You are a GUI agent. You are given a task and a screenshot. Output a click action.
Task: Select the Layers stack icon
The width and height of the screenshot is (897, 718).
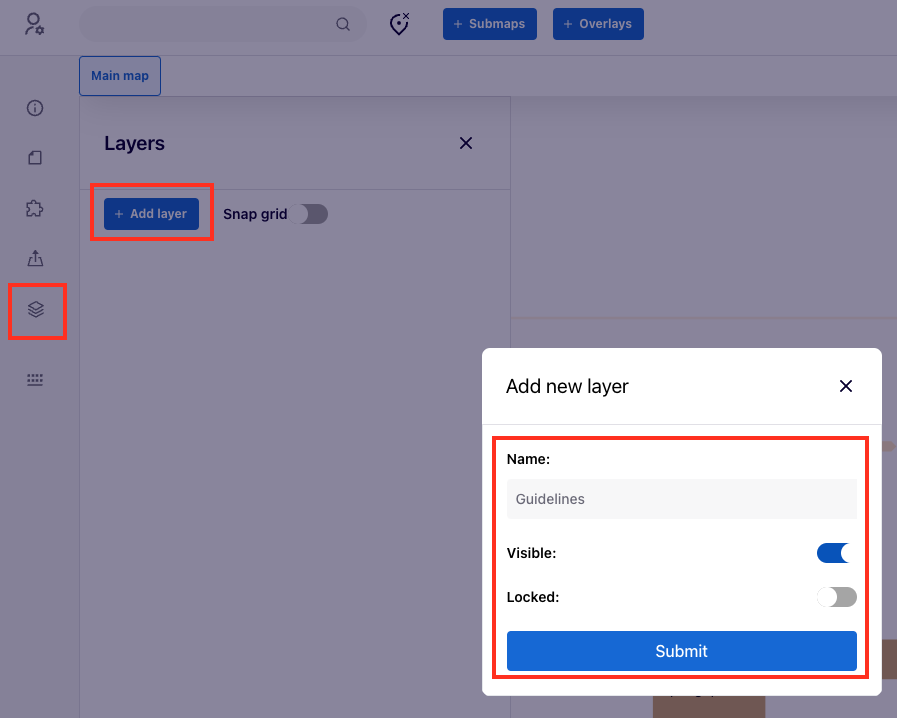tap(36, 310)
